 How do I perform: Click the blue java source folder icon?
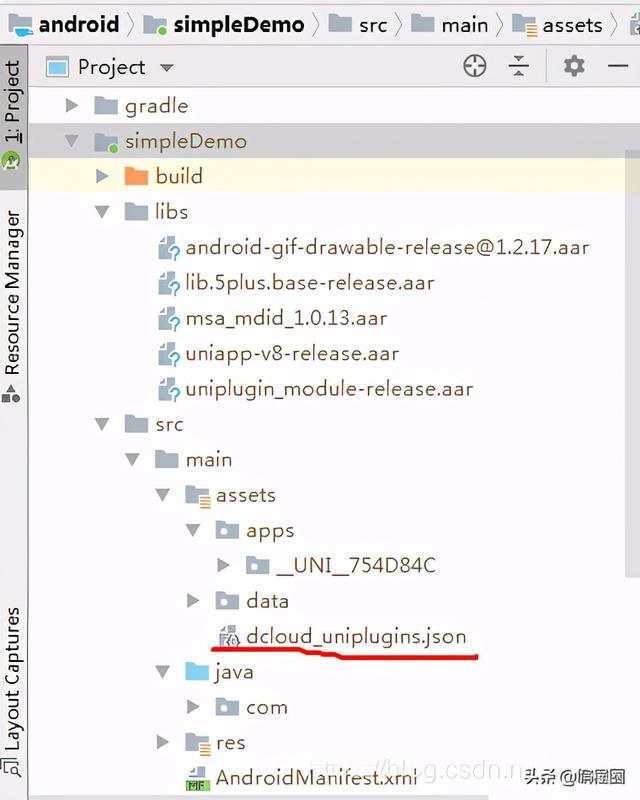click(x=197, y=671)
